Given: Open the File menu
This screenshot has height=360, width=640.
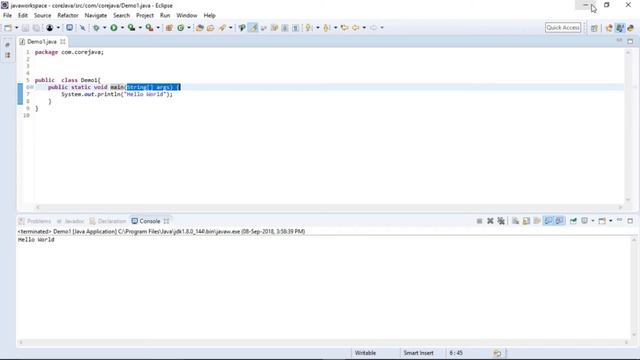Looking at the screenshot, I should (7, 16).
